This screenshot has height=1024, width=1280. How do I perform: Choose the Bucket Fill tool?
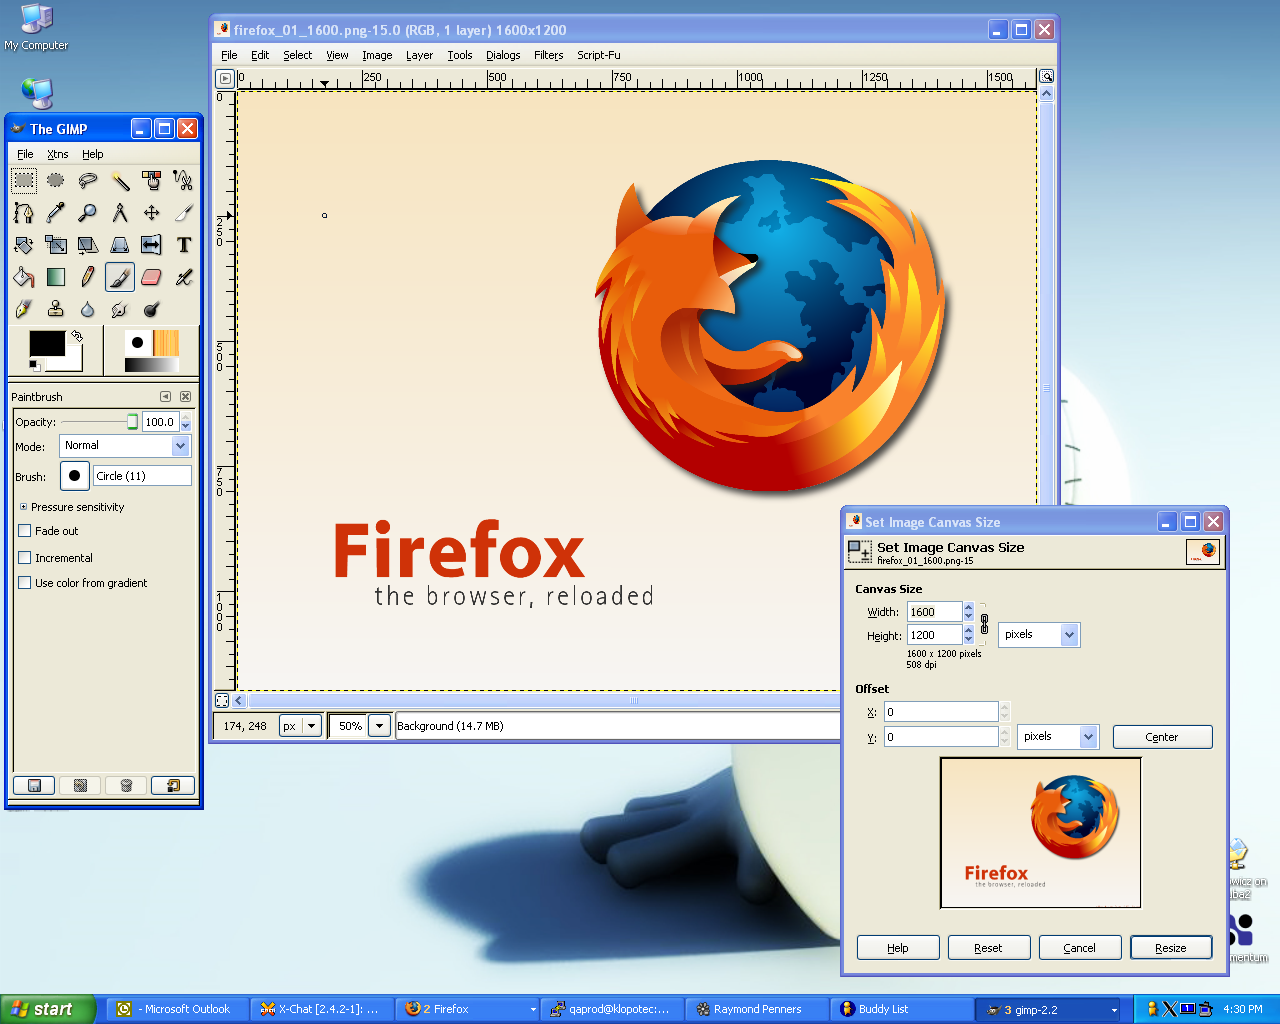pyautogui.click(x=24, y=277)
